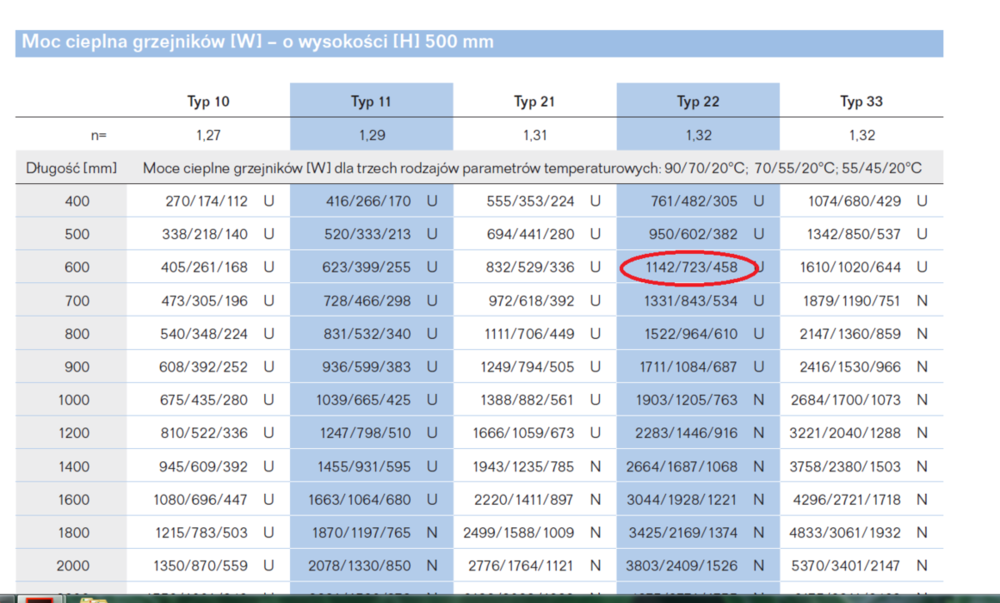Click the Typ 33 value 5370/3401/2147
Screen dimensions: 1000x603
click(x=845, y=565)
